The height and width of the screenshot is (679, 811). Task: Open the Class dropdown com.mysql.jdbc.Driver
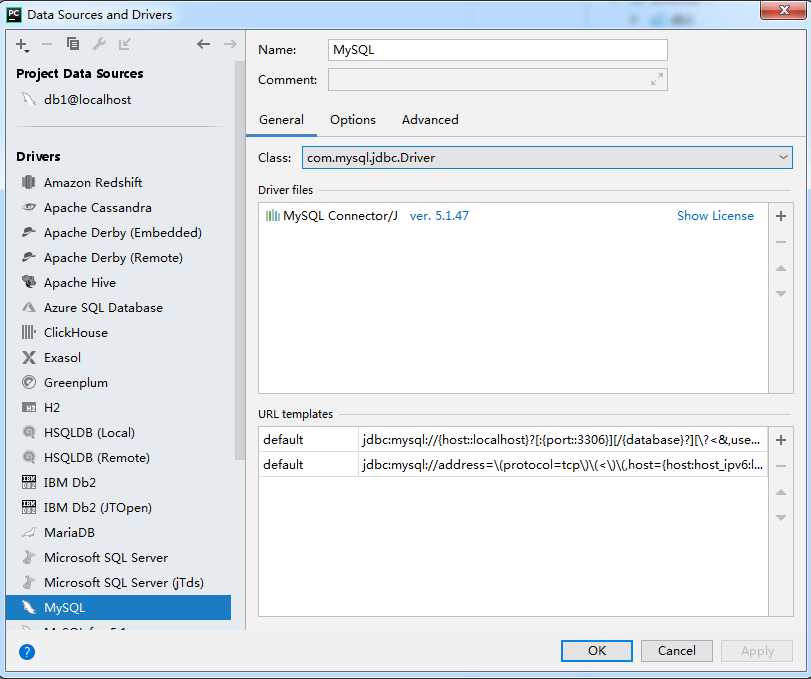coord(547,157)
